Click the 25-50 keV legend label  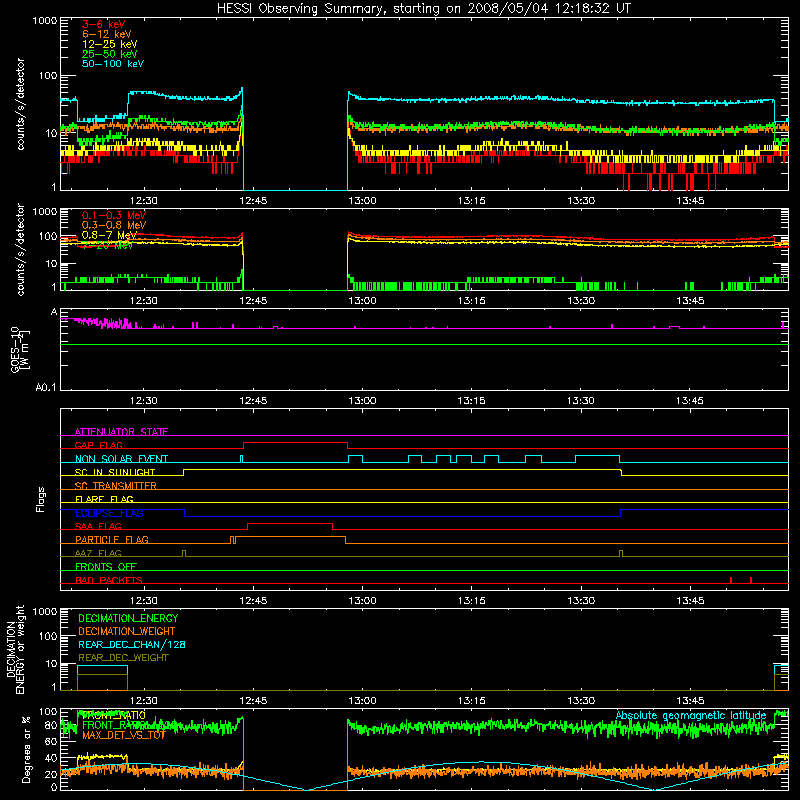coord(110,54)
